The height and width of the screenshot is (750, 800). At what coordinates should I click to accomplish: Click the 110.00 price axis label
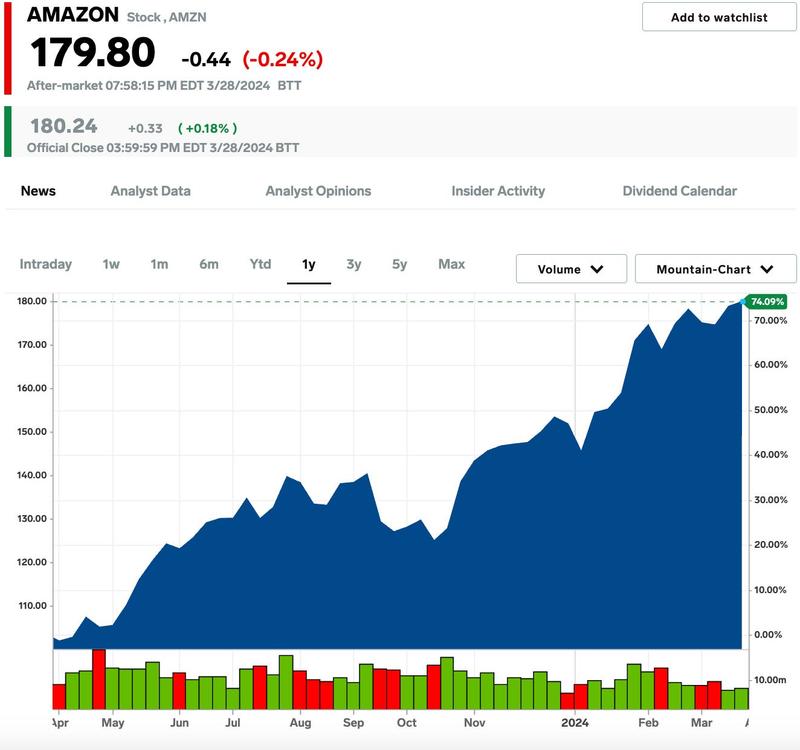click(x=32, y=606)
